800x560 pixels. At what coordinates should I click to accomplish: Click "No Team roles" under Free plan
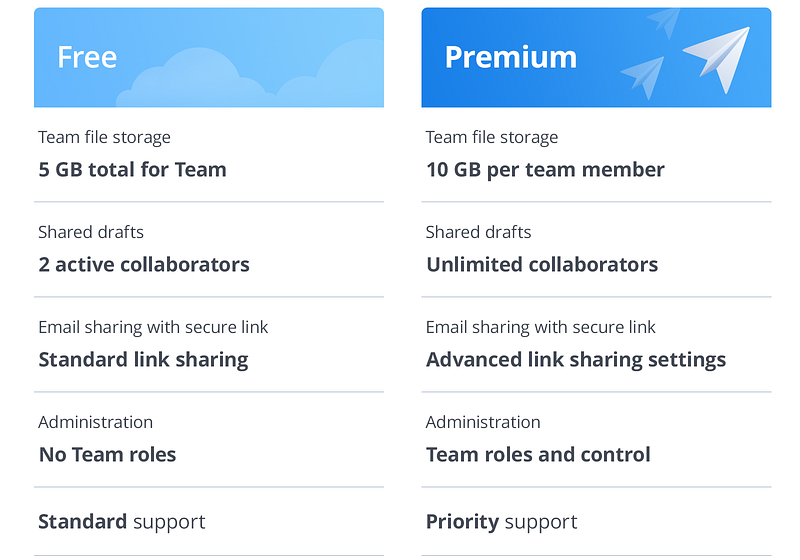(x=107, y=454)
